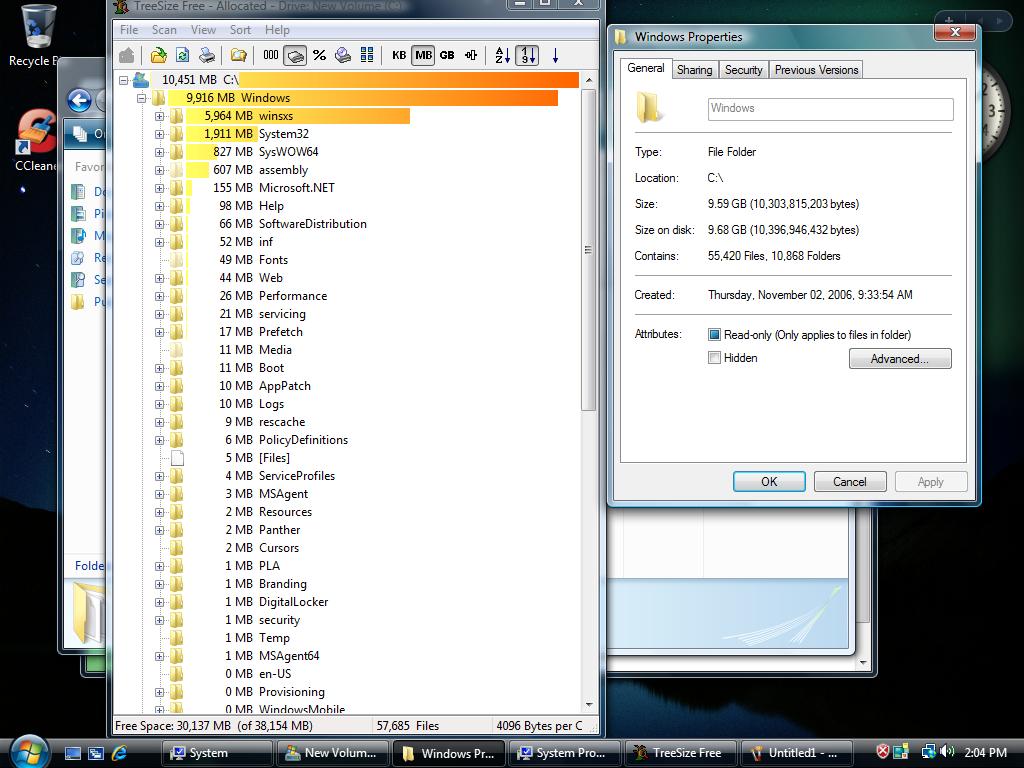The height and width of the screenshot is (768, 1024).
Task: Click the red security alert tray icon
Action: tap(882, 752)
